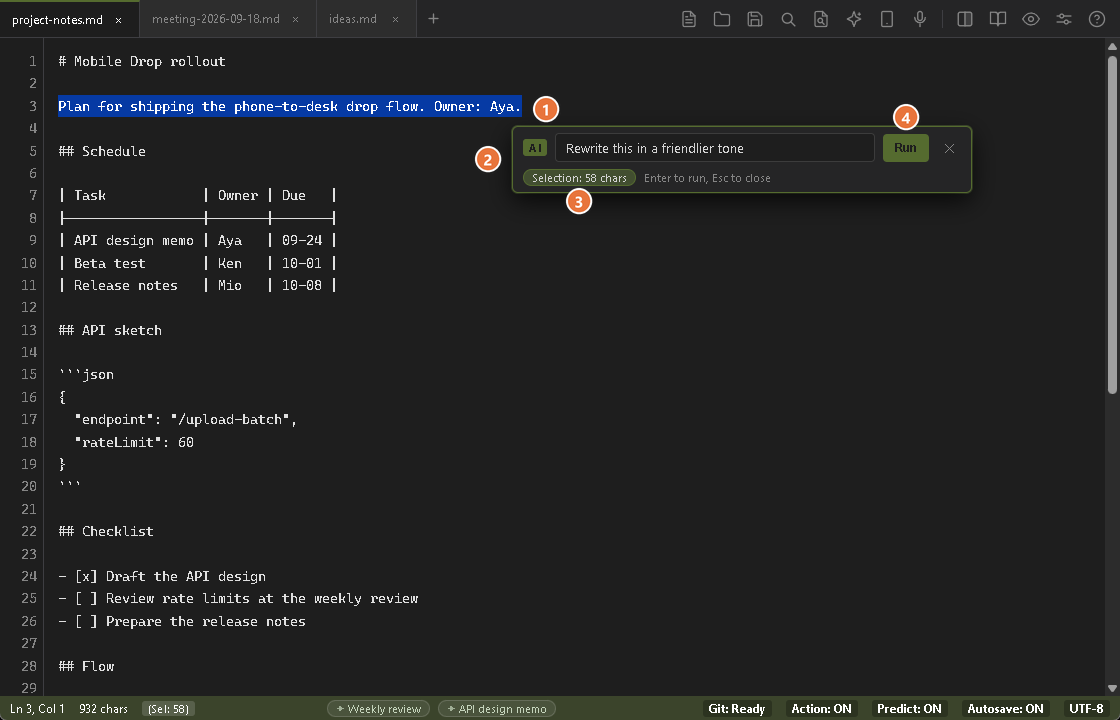The width and height of the screenshot is (1120, 720).
Task: Open settings sliders icon
Action: [x=1064, y=19]
